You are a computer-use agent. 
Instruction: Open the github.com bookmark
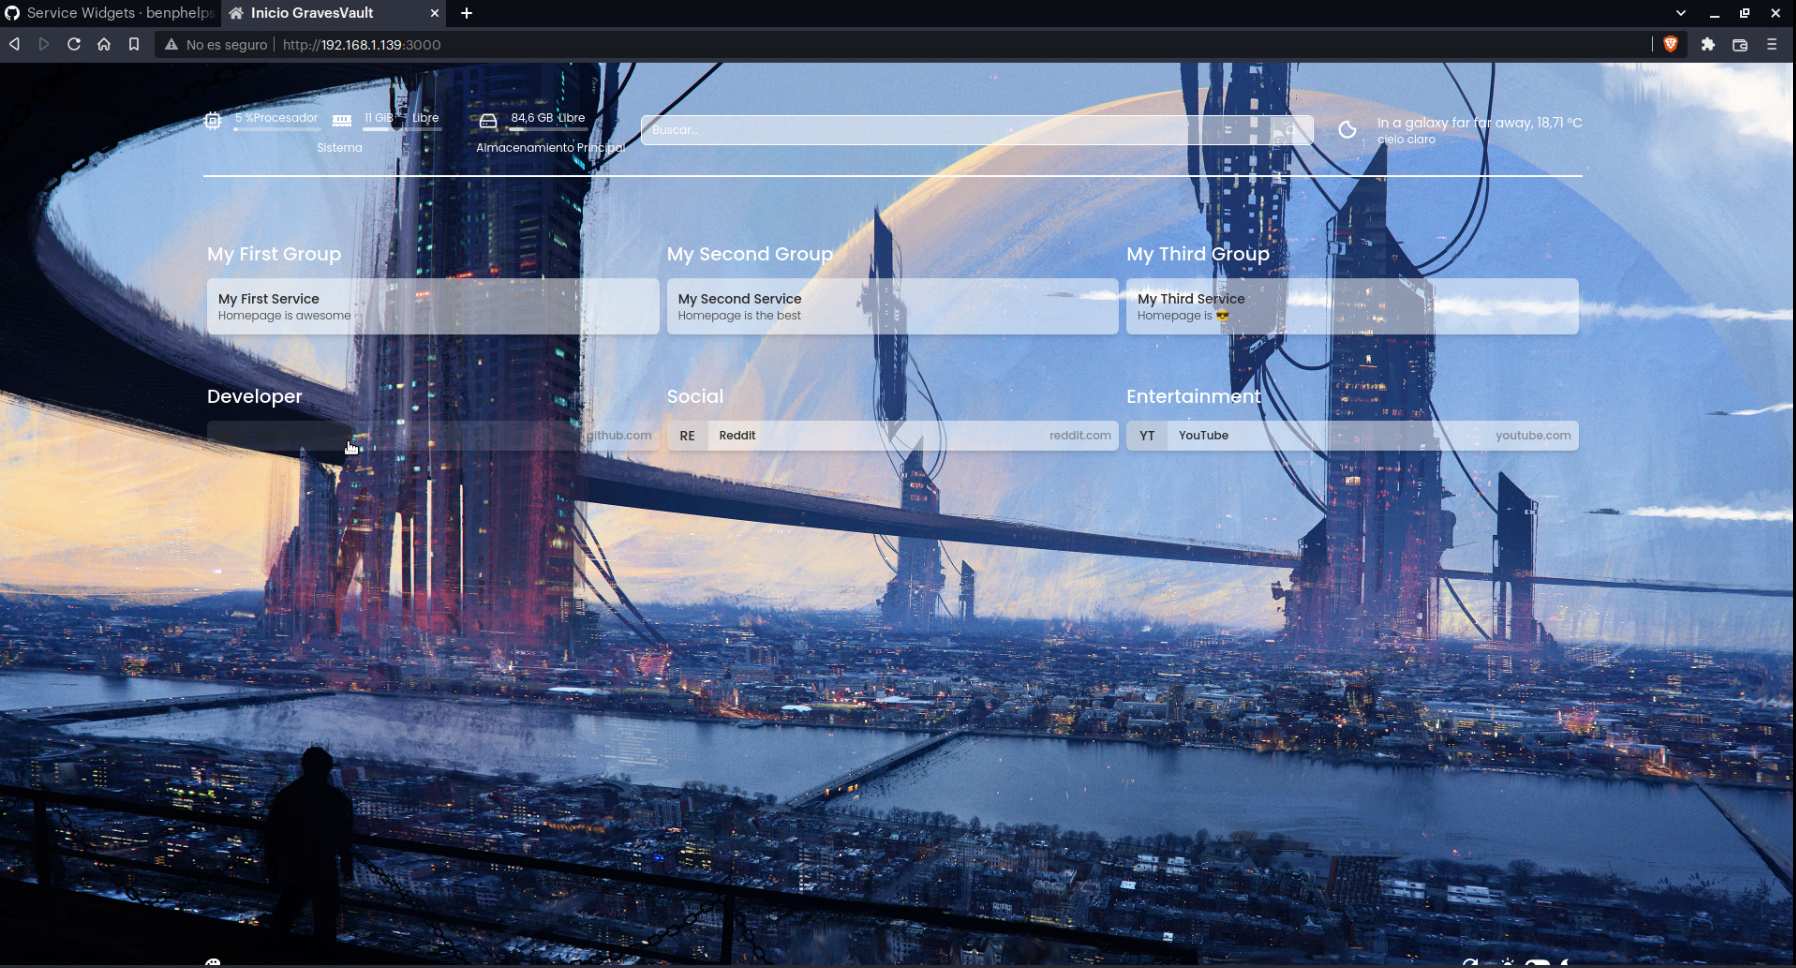click(433, 436)
